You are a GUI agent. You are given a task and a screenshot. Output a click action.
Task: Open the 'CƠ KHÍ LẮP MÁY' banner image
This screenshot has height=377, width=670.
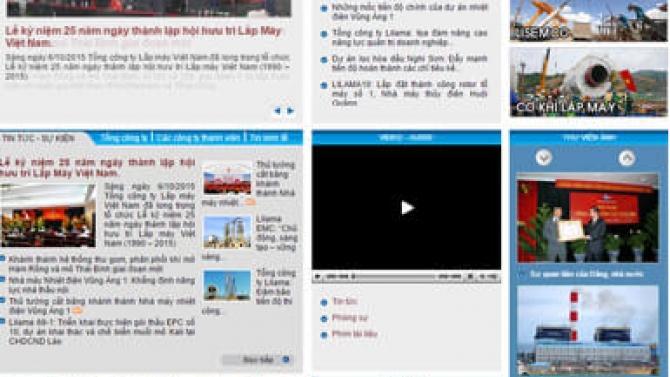(588, 82)
